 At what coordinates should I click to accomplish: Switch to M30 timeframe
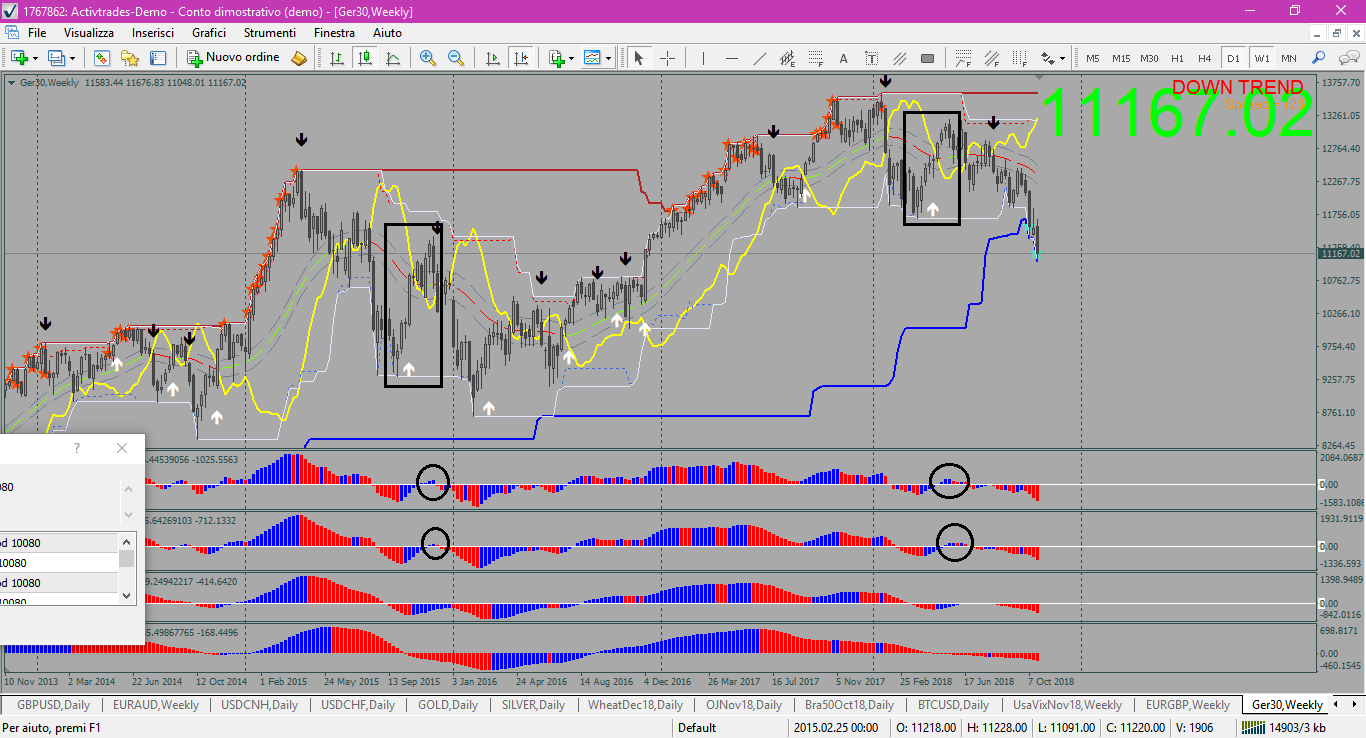pos(1150,58)
